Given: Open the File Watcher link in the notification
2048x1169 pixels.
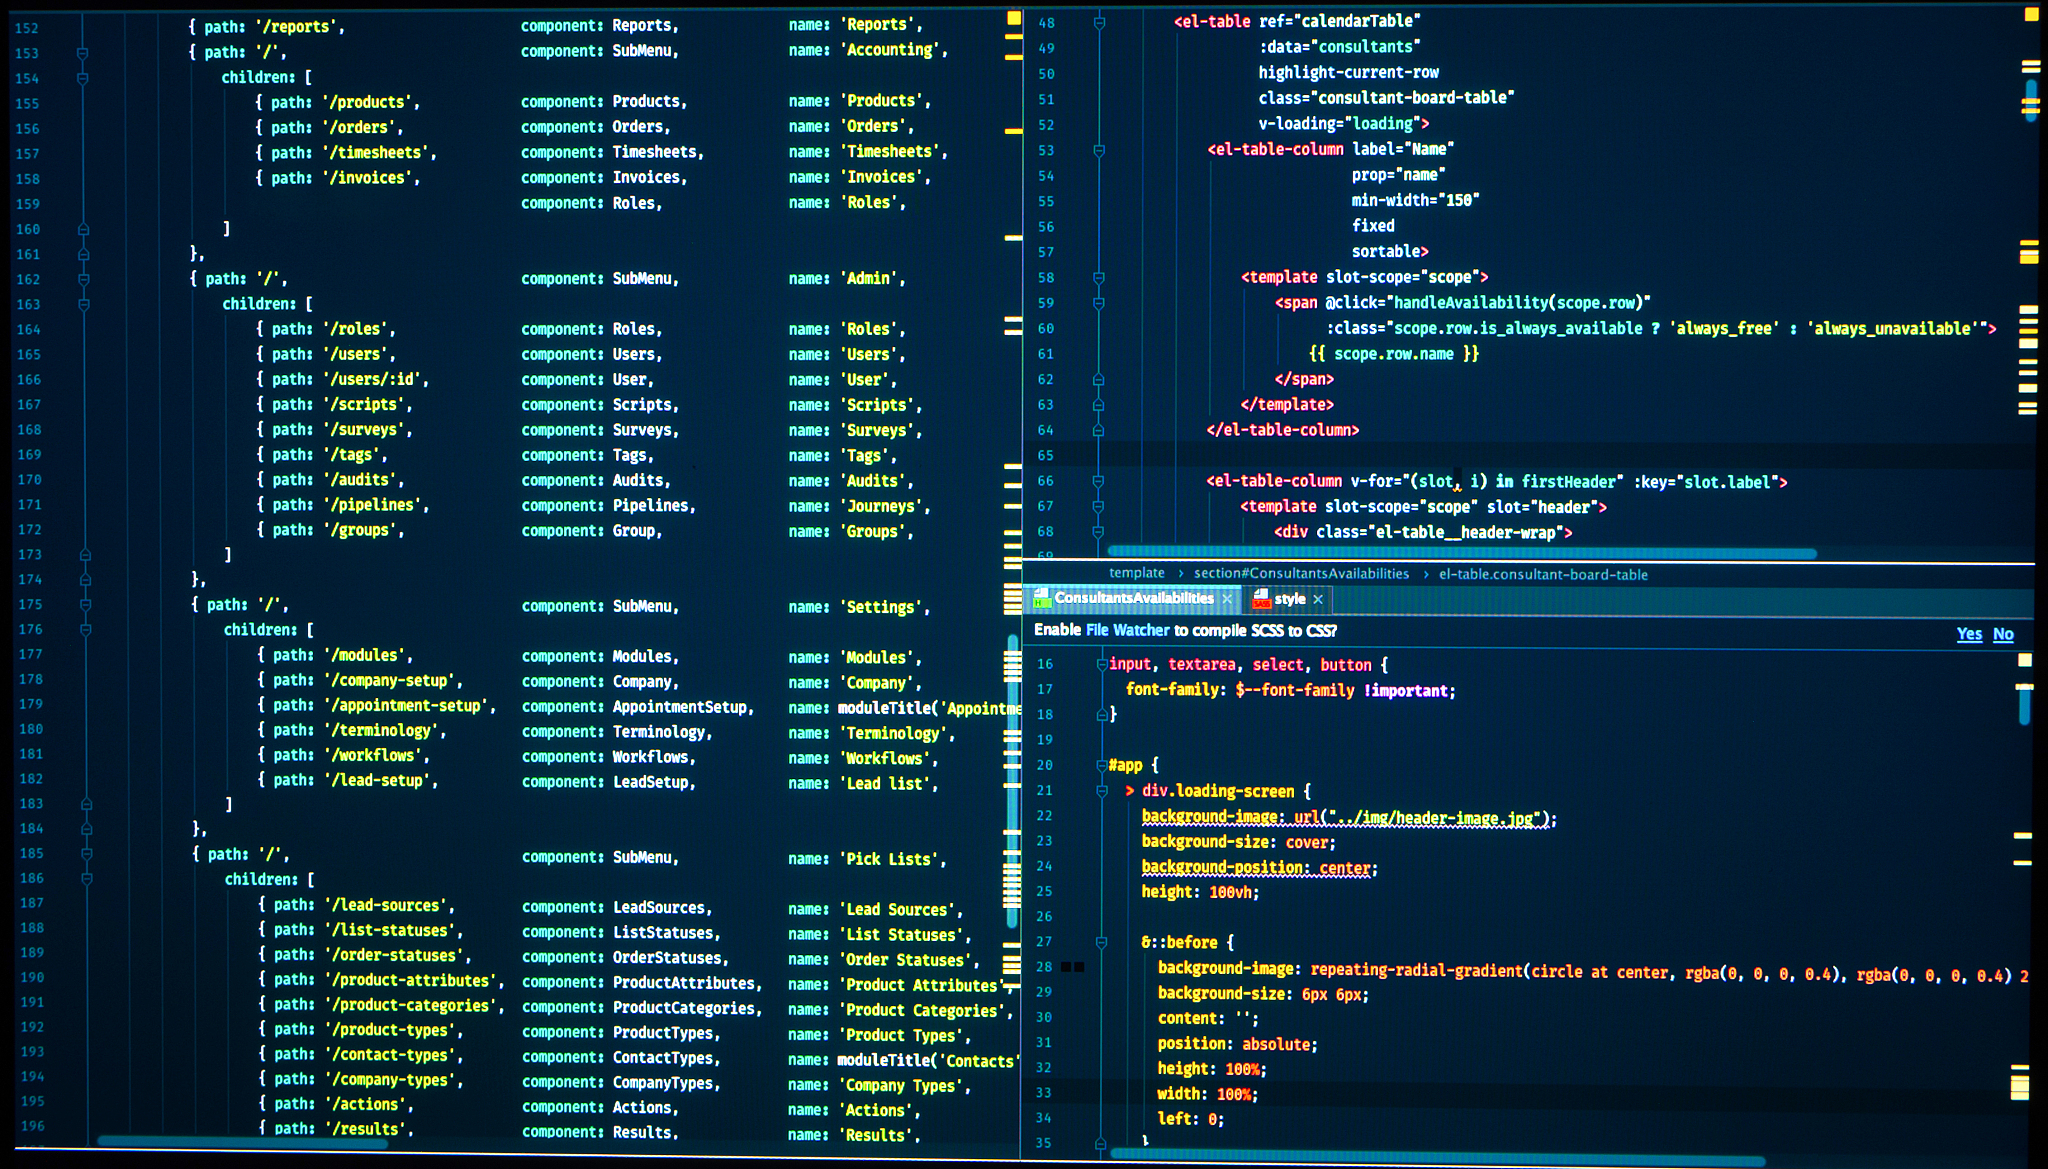Looking at the screenshot, I should pyautogui.click(x=1127, y=631).
